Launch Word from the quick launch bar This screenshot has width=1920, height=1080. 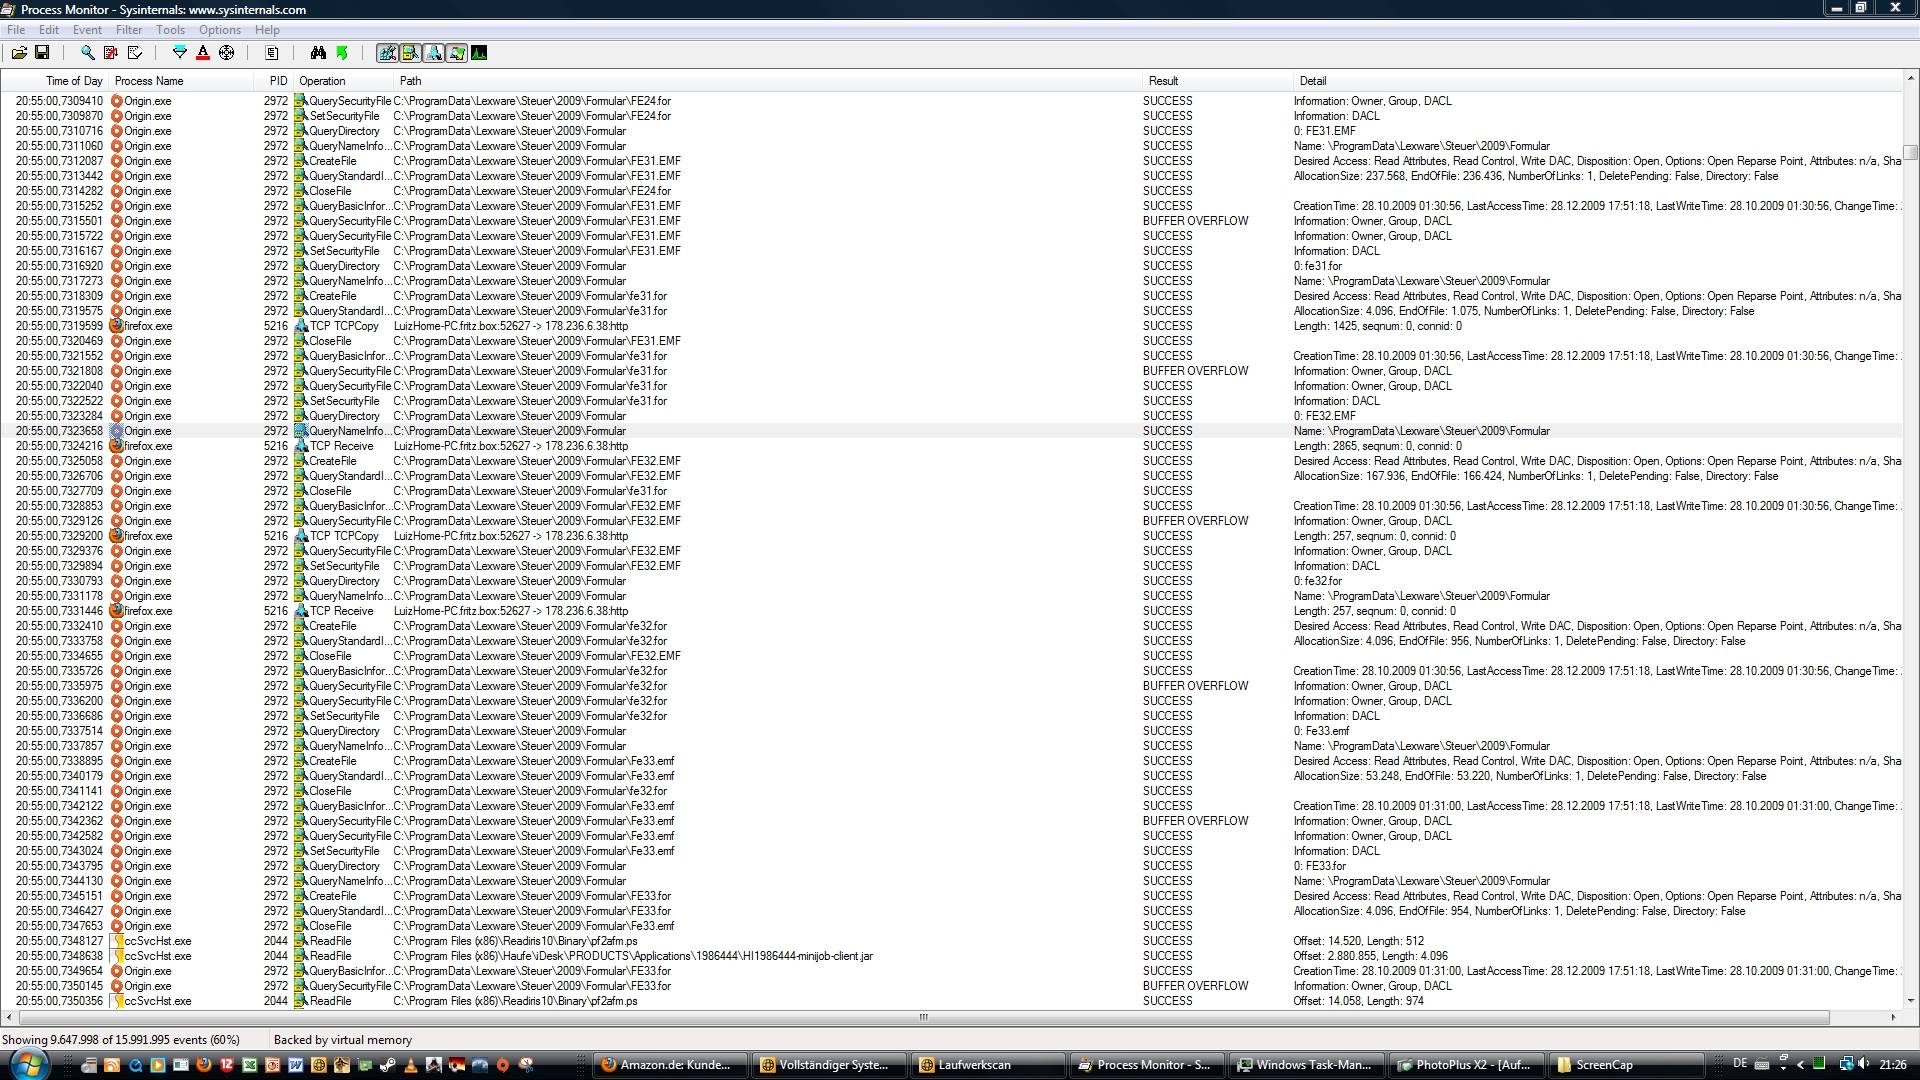[296, 1065]
